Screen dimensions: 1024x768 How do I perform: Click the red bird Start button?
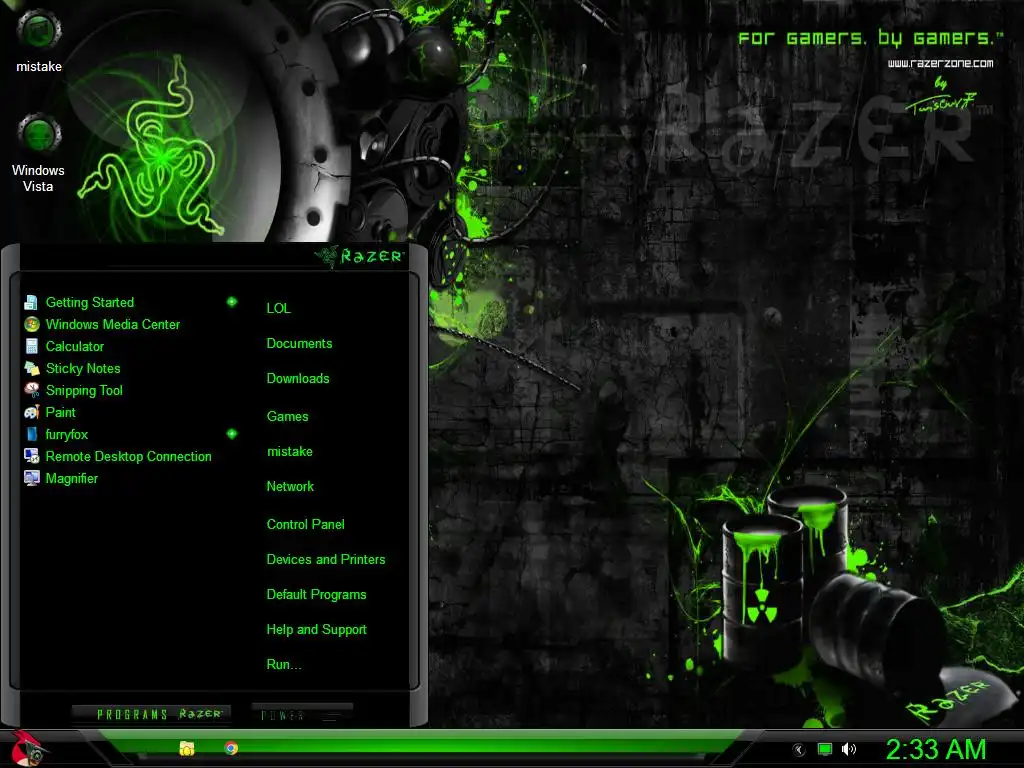[28, 748]
